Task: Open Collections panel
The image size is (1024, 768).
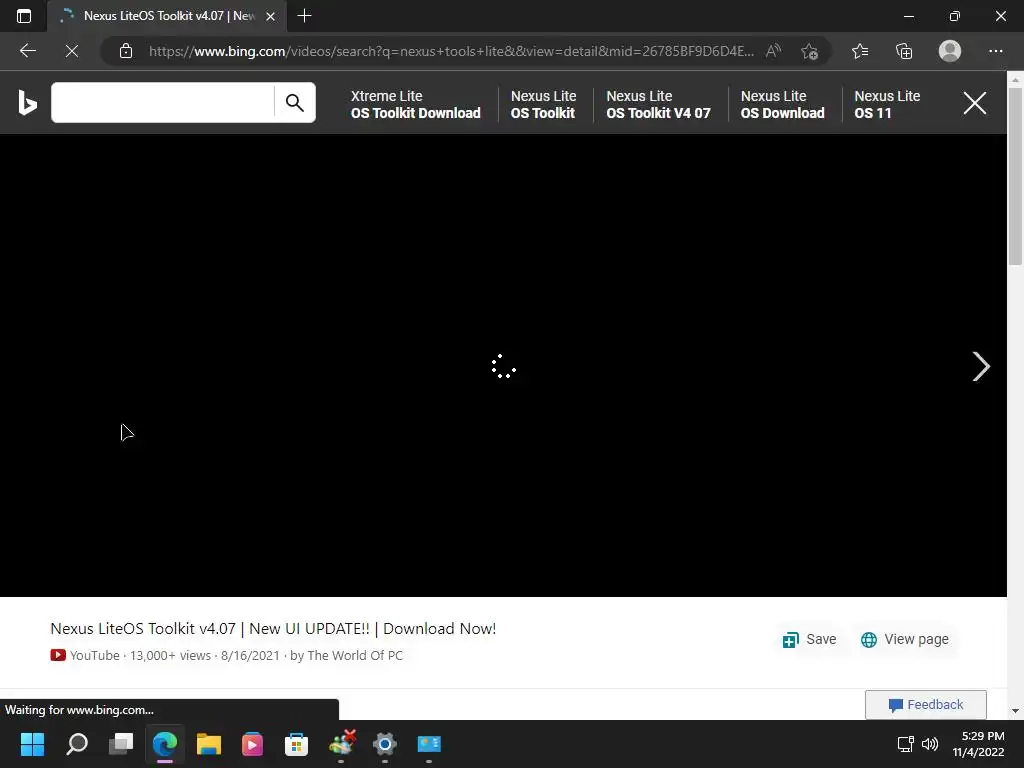Action: 904,51
